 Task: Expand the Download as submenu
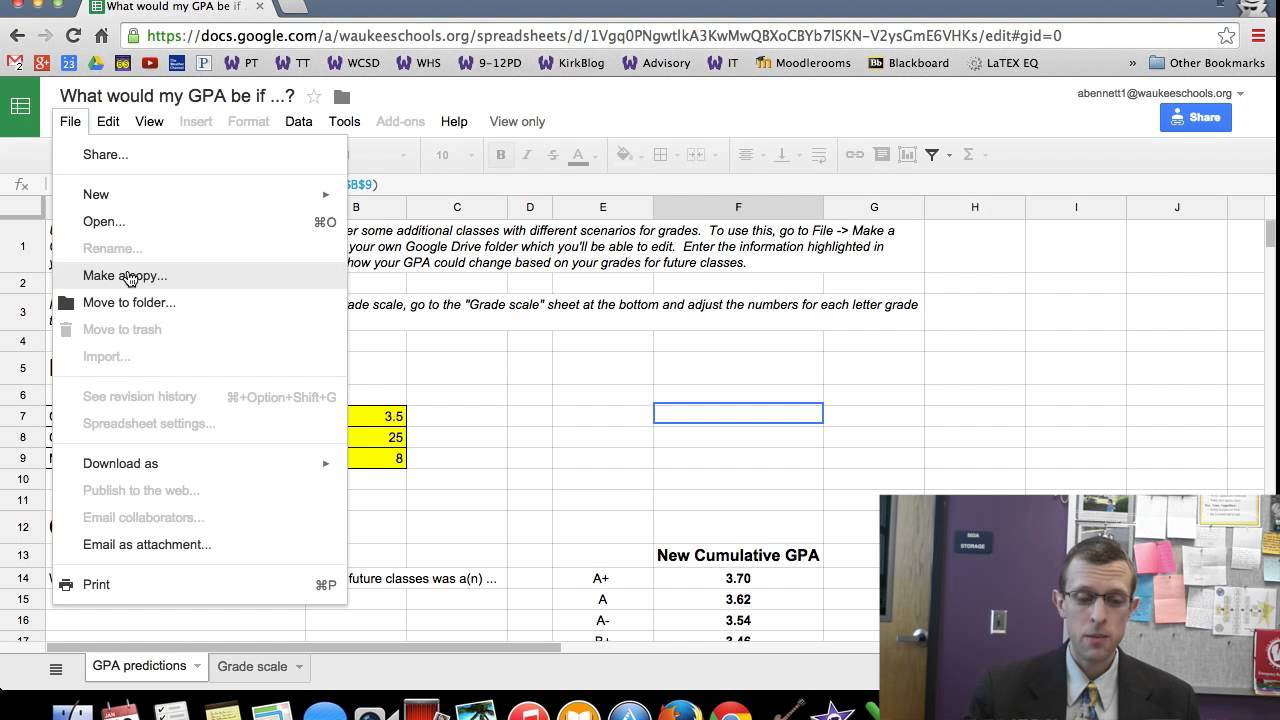click(199, 464)
